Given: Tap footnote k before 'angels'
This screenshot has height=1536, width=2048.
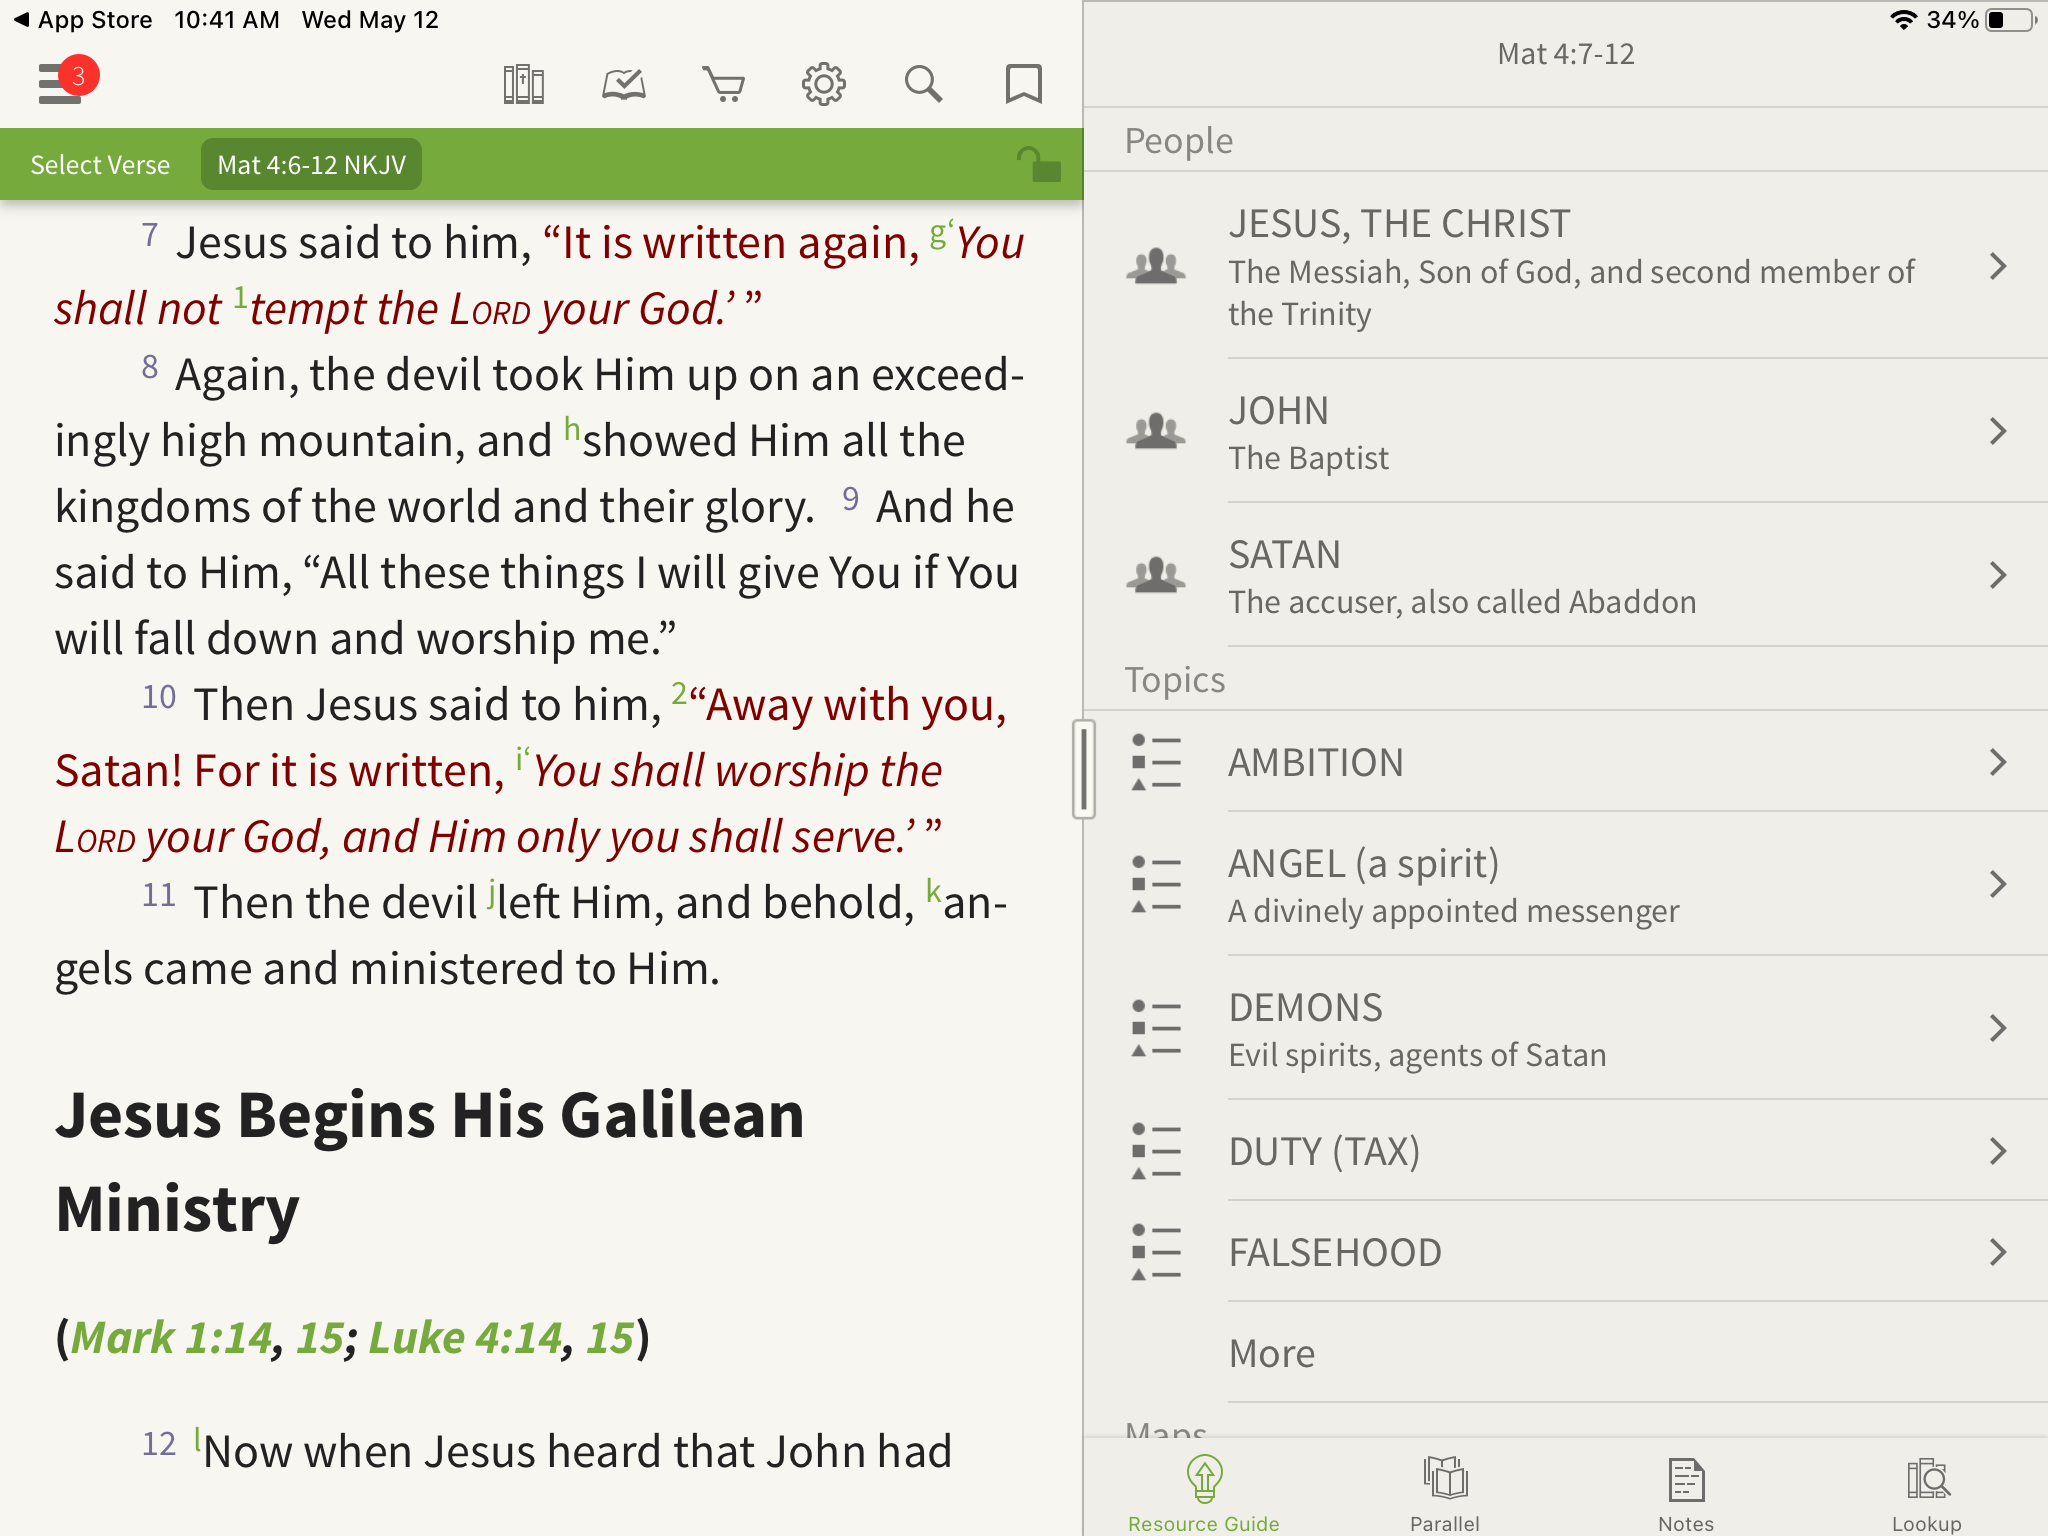Looking at the screenshot, I should (933, 890).
